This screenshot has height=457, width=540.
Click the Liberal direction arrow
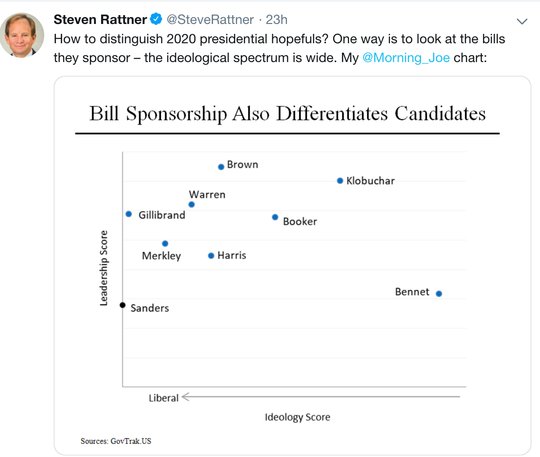321,397
